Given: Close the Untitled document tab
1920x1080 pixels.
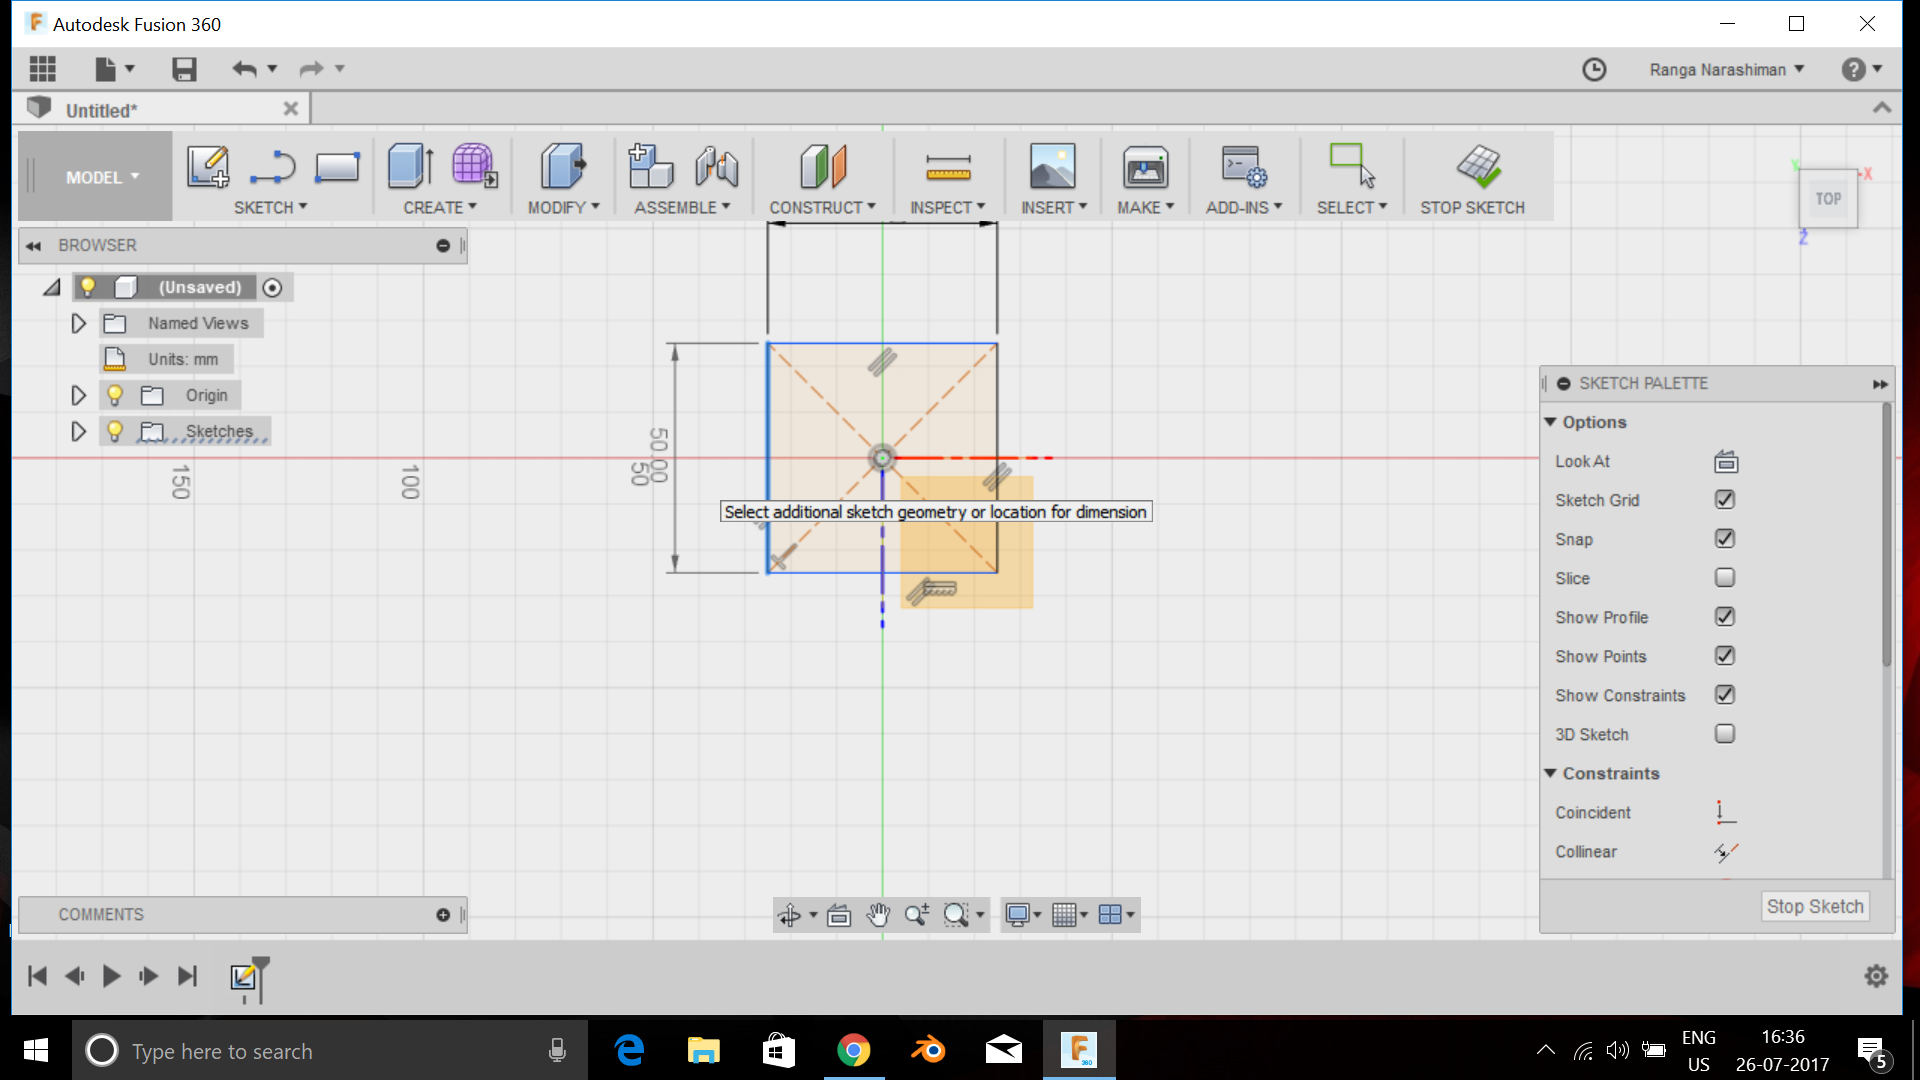Looking at the screenshot, I should coord(291,108).
